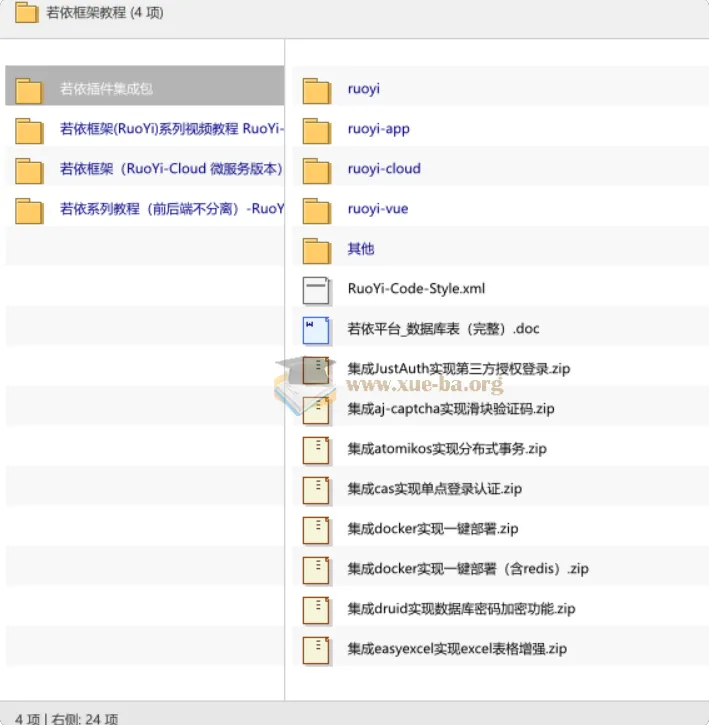Screen dimensions: 709x725
Task: Select 集成atomikos实现分布式事务.zip file name
Action: pos(447,449)
